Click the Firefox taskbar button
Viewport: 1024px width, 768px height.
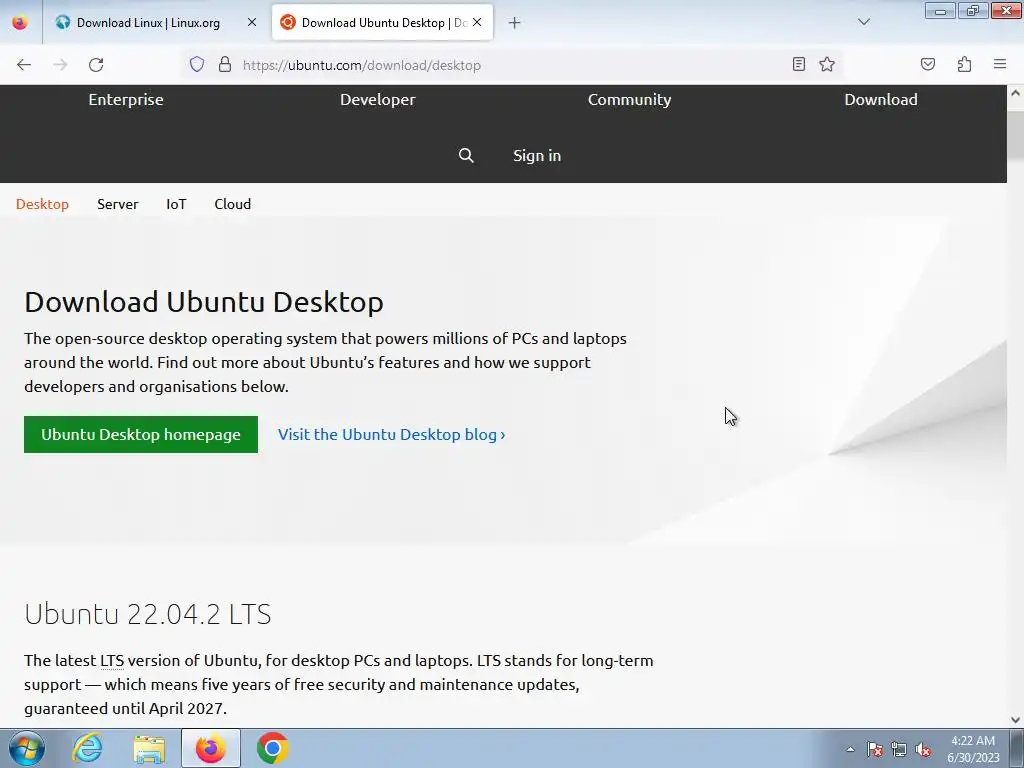pos(210,748)
